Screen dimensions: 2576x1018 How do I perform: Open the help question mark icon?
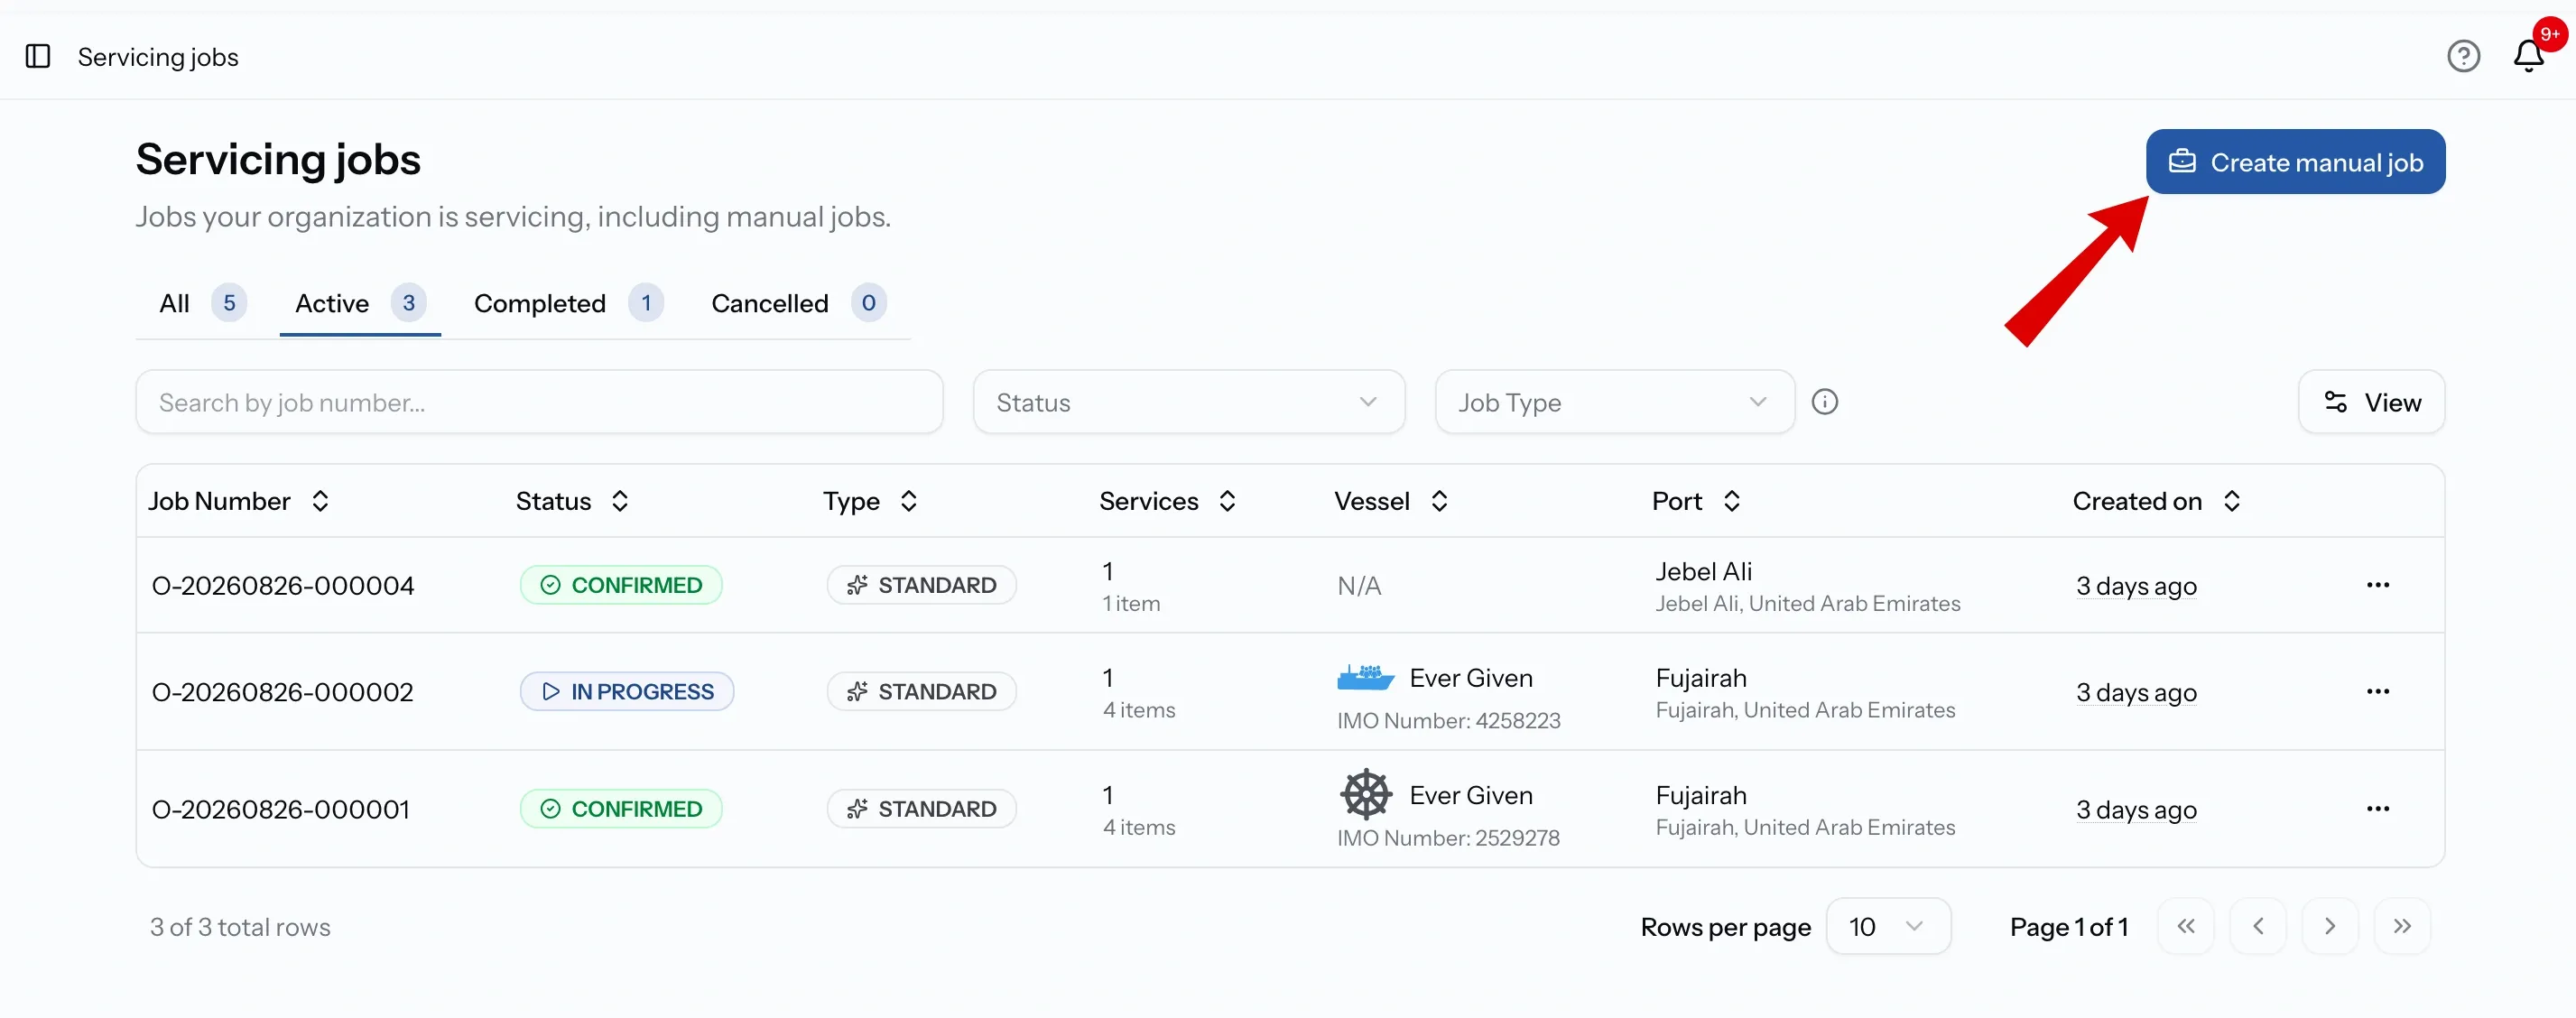pyautogui.click(x=2463, y=56)
